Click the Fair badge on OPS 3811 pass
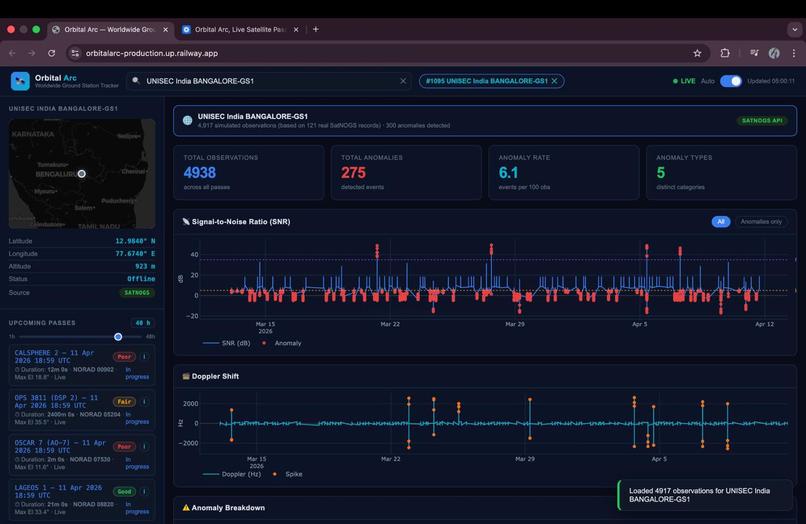This screenshot has height=524, width=806. (124, 402)
